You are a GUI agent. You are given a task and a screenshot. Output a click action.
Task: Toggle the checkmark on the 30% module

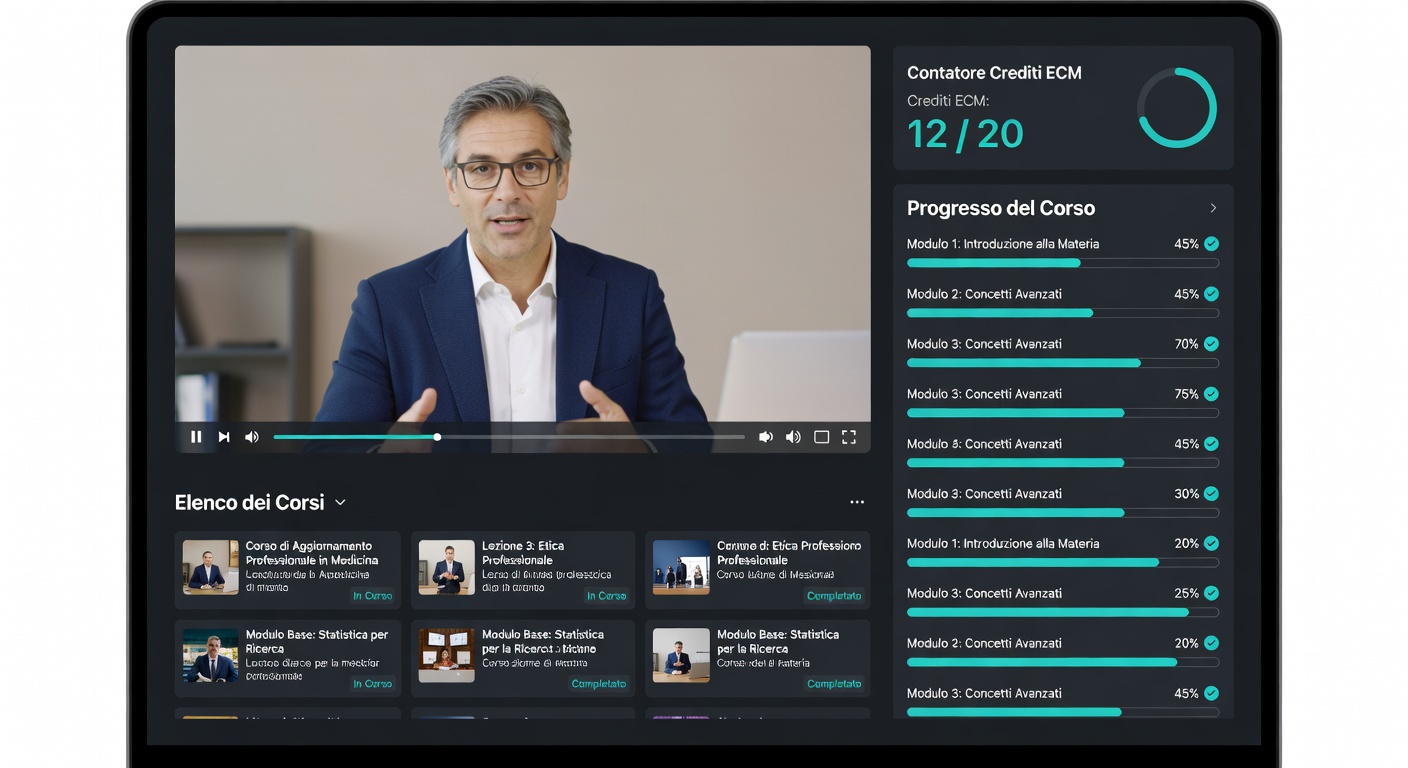tap(1211, 494)
